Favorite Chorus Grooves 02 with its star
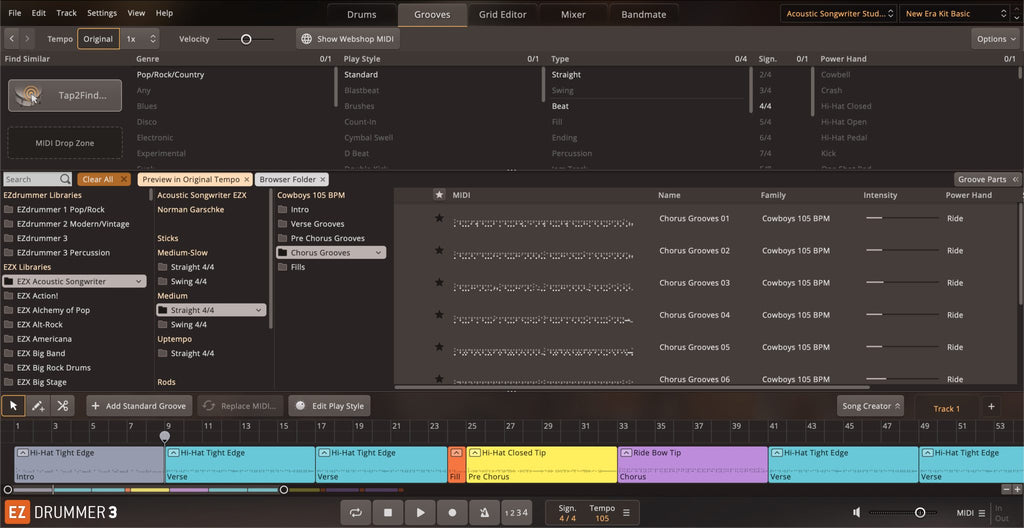 click(440, 250)
